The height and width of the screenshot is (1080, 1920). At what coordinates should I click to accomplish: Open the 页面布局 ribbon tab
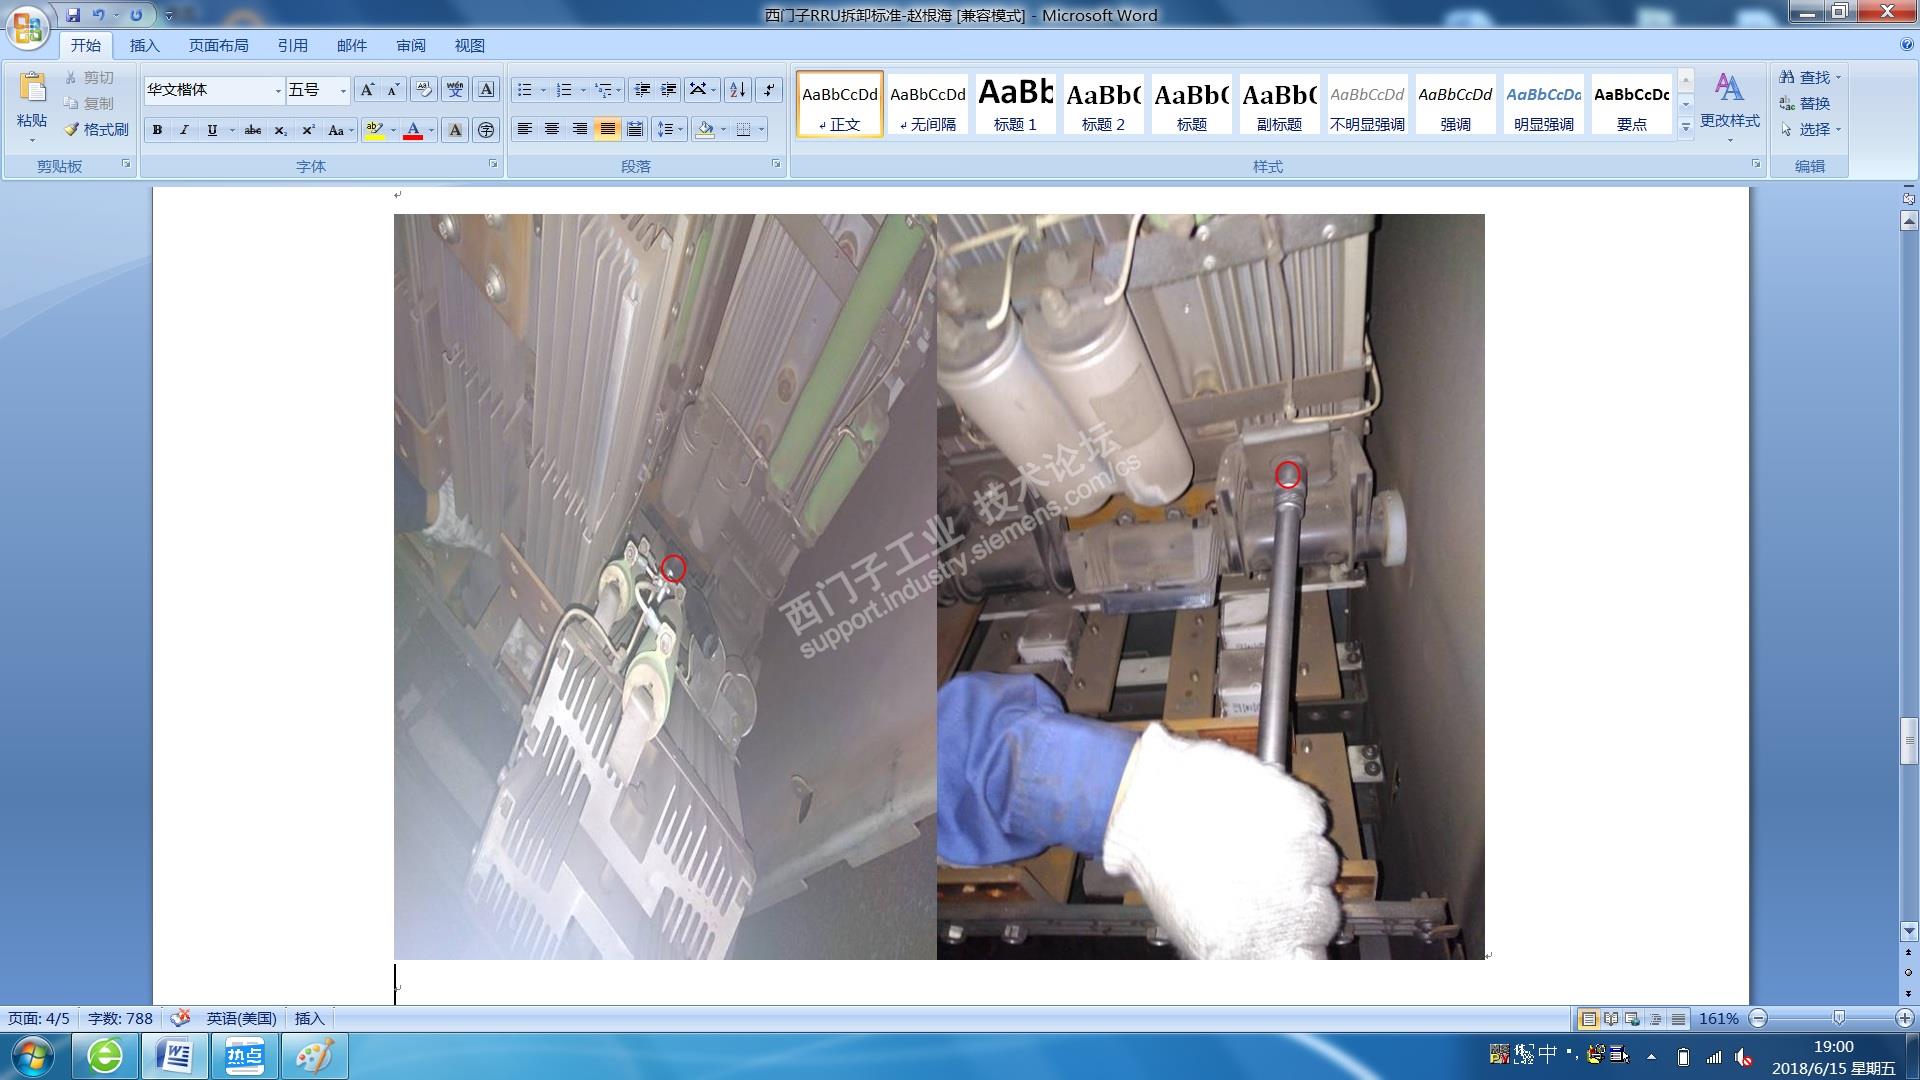click(218, 46)
